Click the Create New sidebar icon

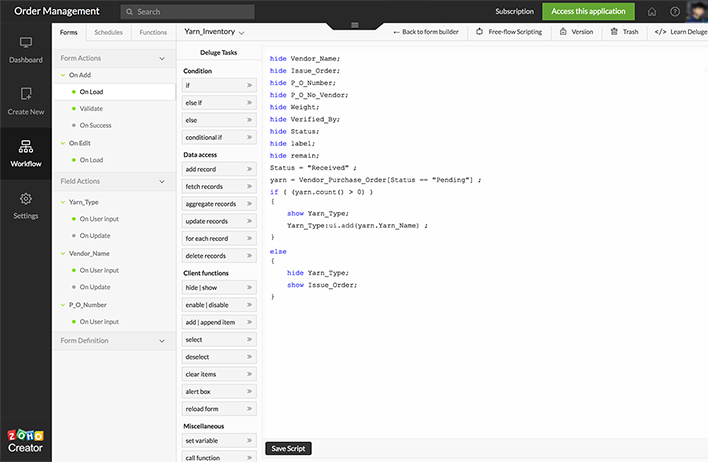click(26, 94)
